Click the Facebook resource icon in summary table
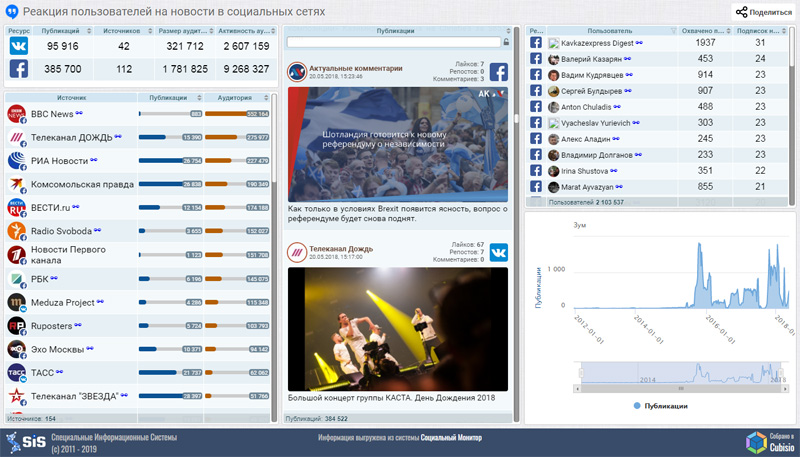Viewport: 800px width, 457px height. click(19, 69)
